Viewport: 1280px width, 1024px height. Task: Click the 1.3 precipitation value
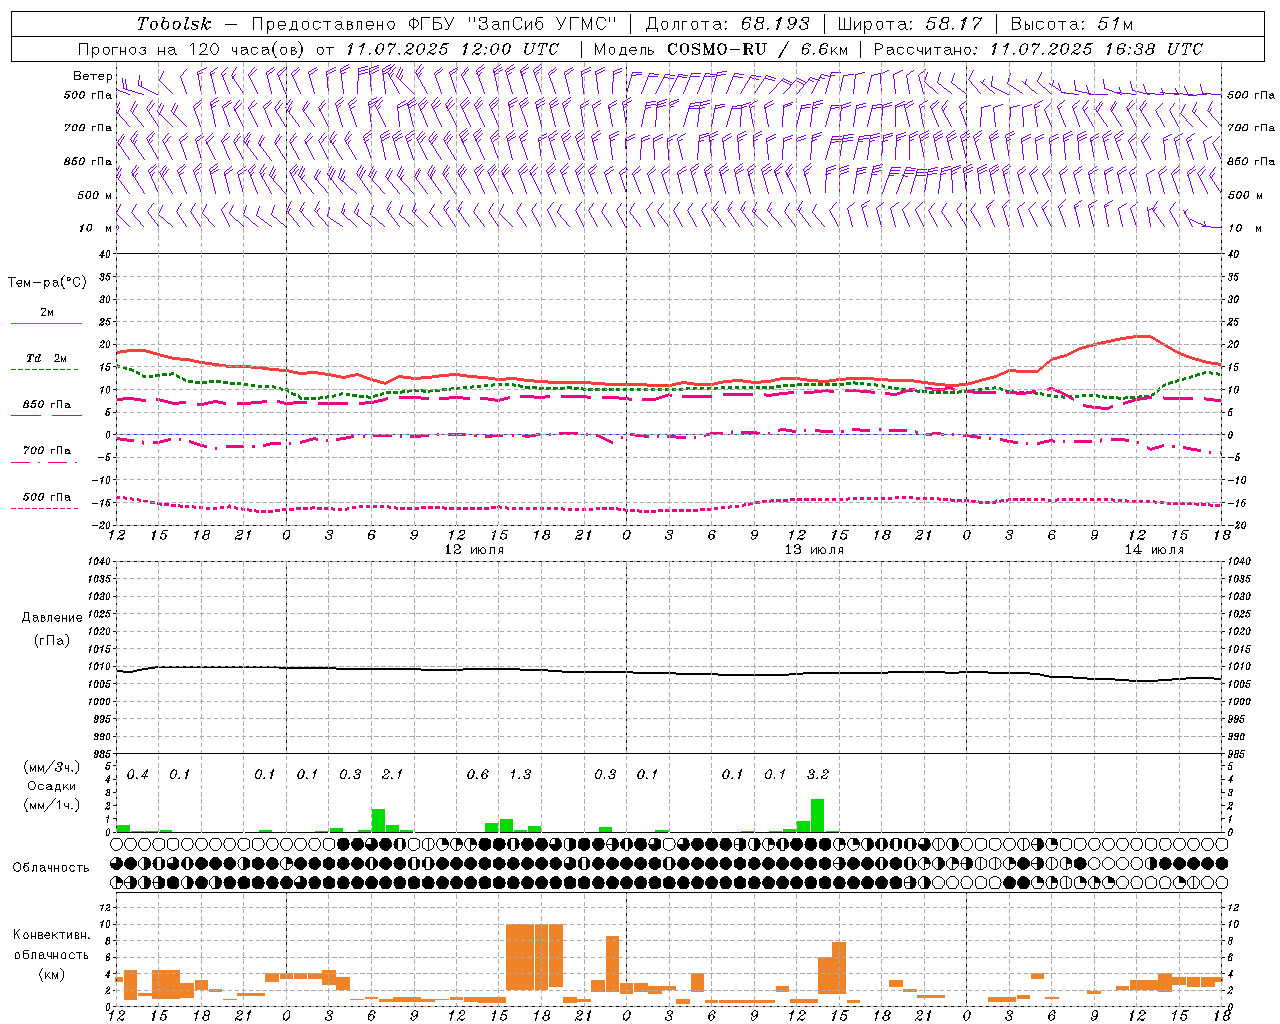(x=520, y=774)
